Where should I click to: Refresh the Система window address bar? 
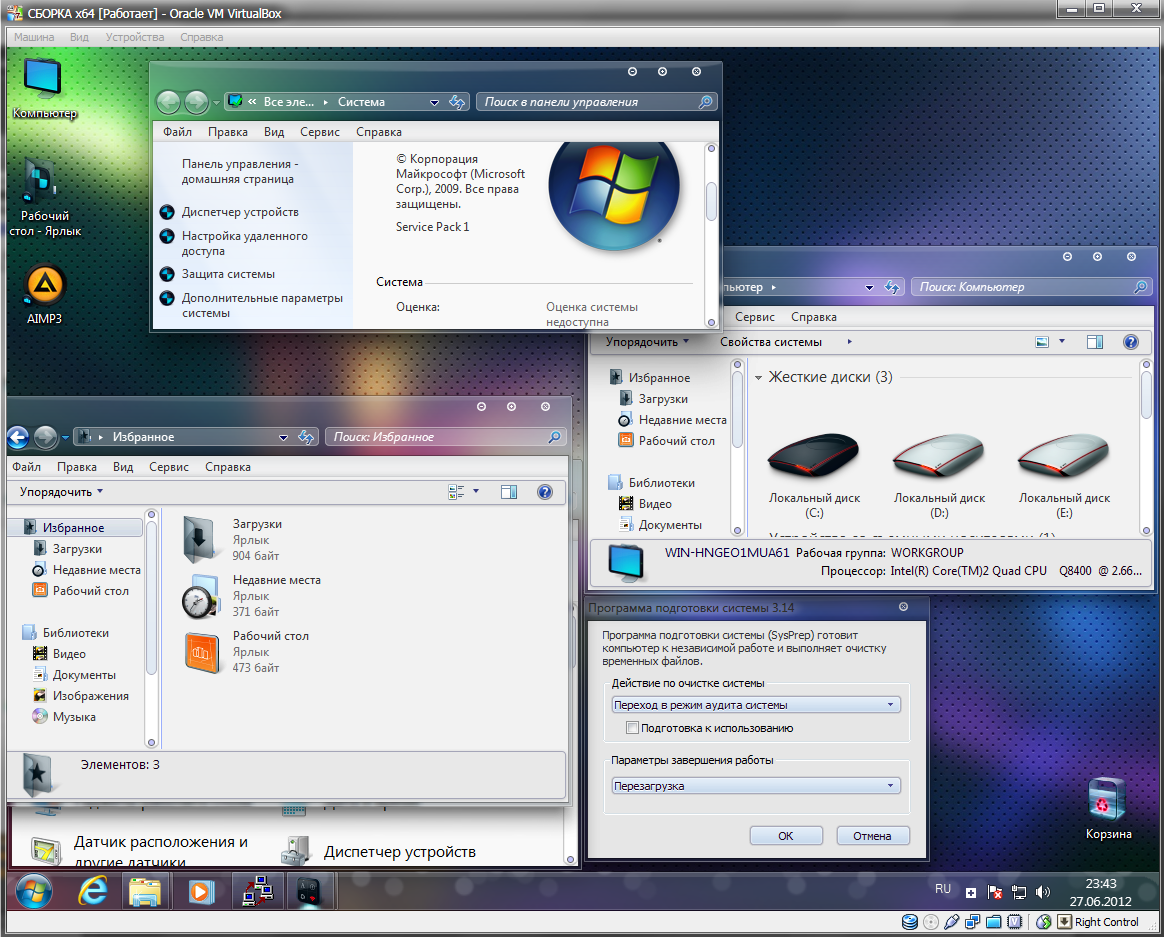457,102
